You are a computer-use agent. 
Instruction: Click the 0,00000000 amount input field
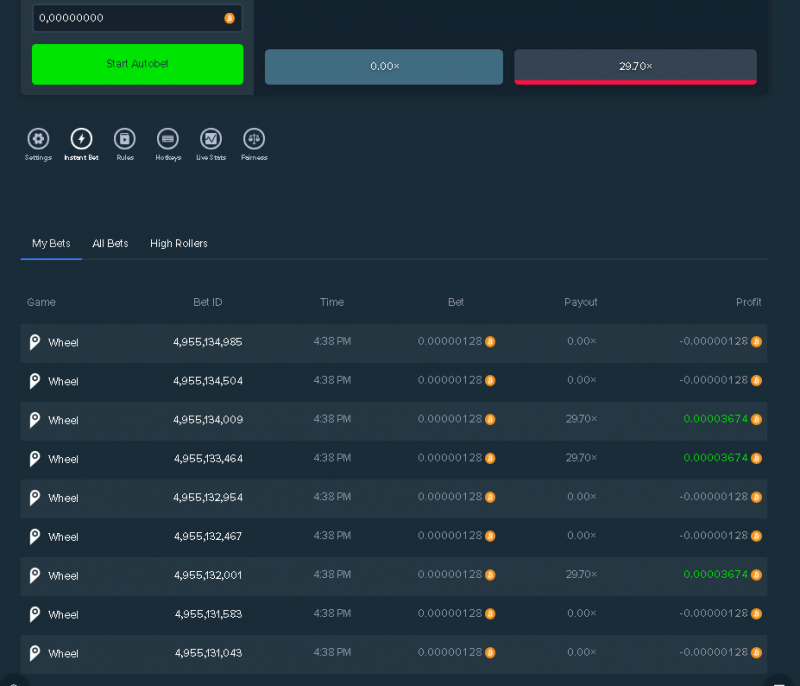coord(138,18)
